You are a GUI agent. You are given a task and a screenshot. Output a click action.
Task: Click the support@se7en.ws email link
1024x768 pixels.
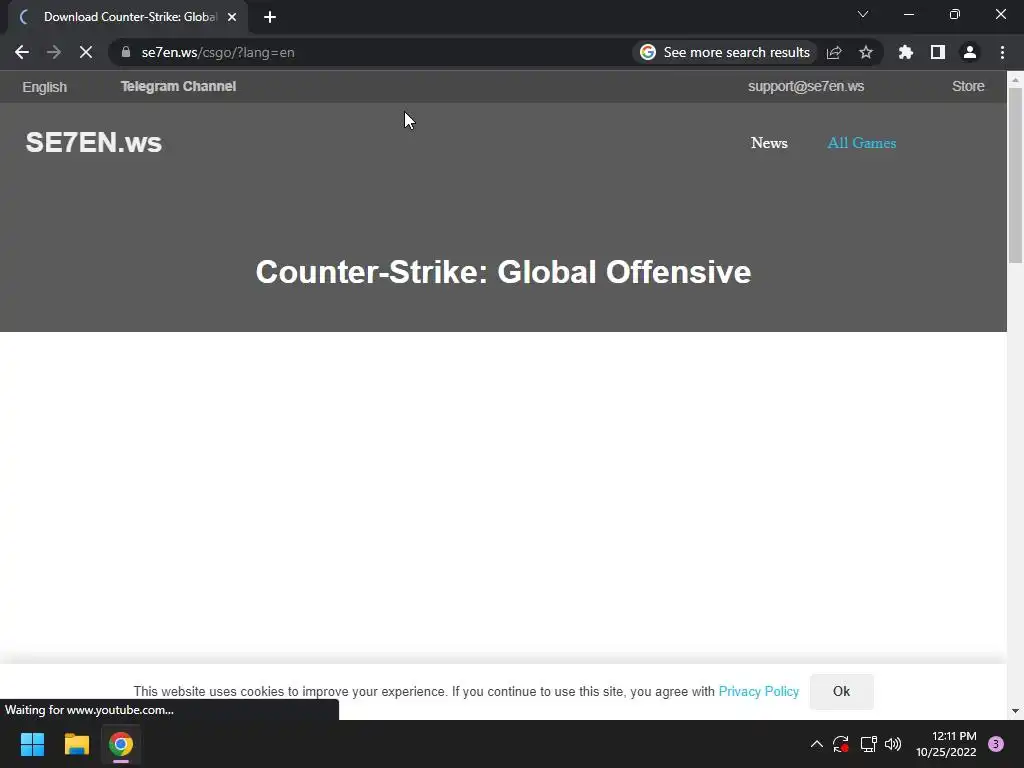[806, 86]
